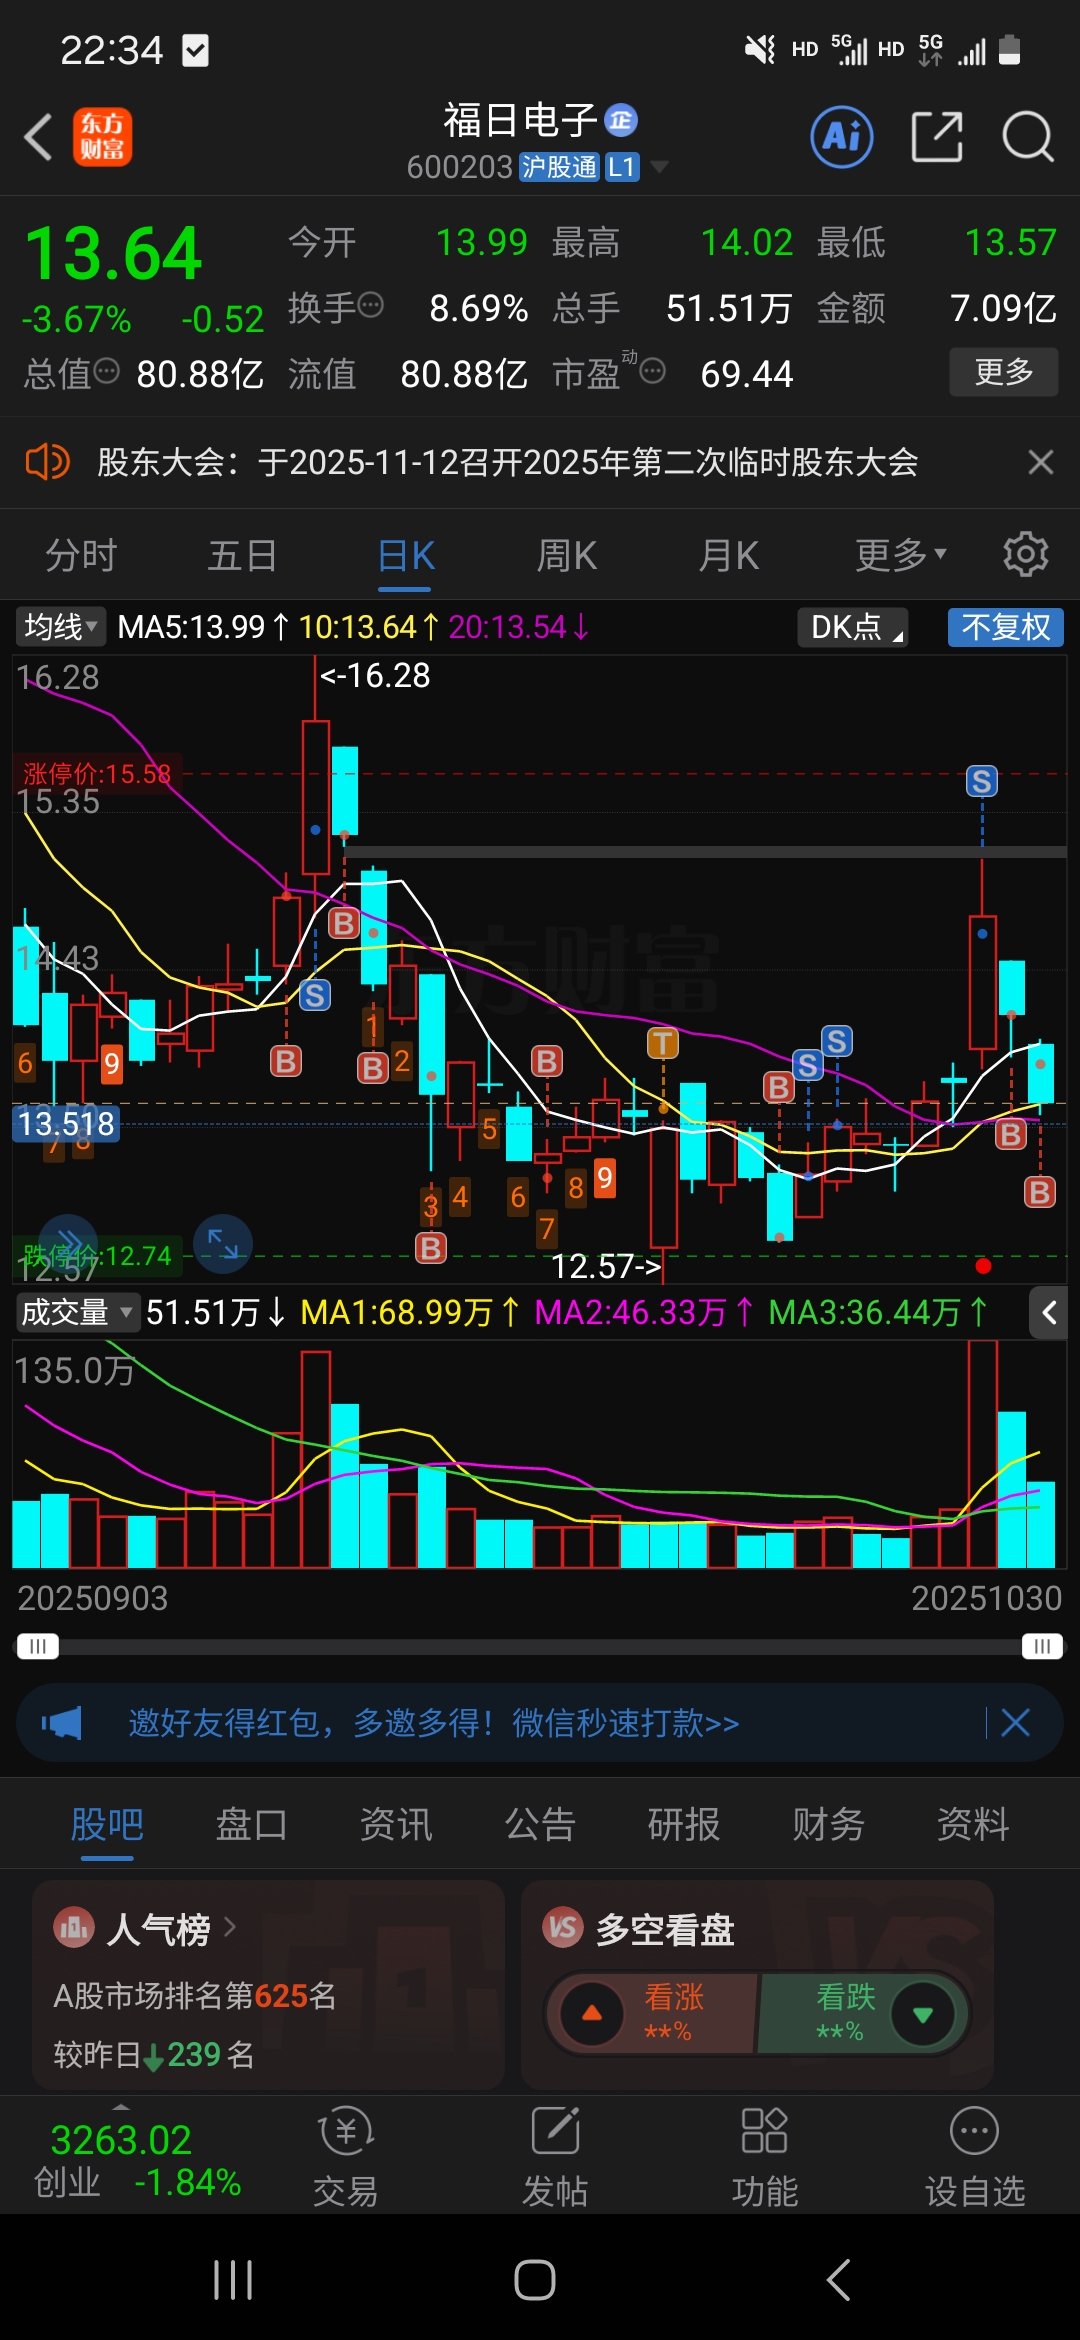The width and height of the screenshot is (1080, 2340).
Task: Go back using the top-left arrow
Action: point(38,137)
